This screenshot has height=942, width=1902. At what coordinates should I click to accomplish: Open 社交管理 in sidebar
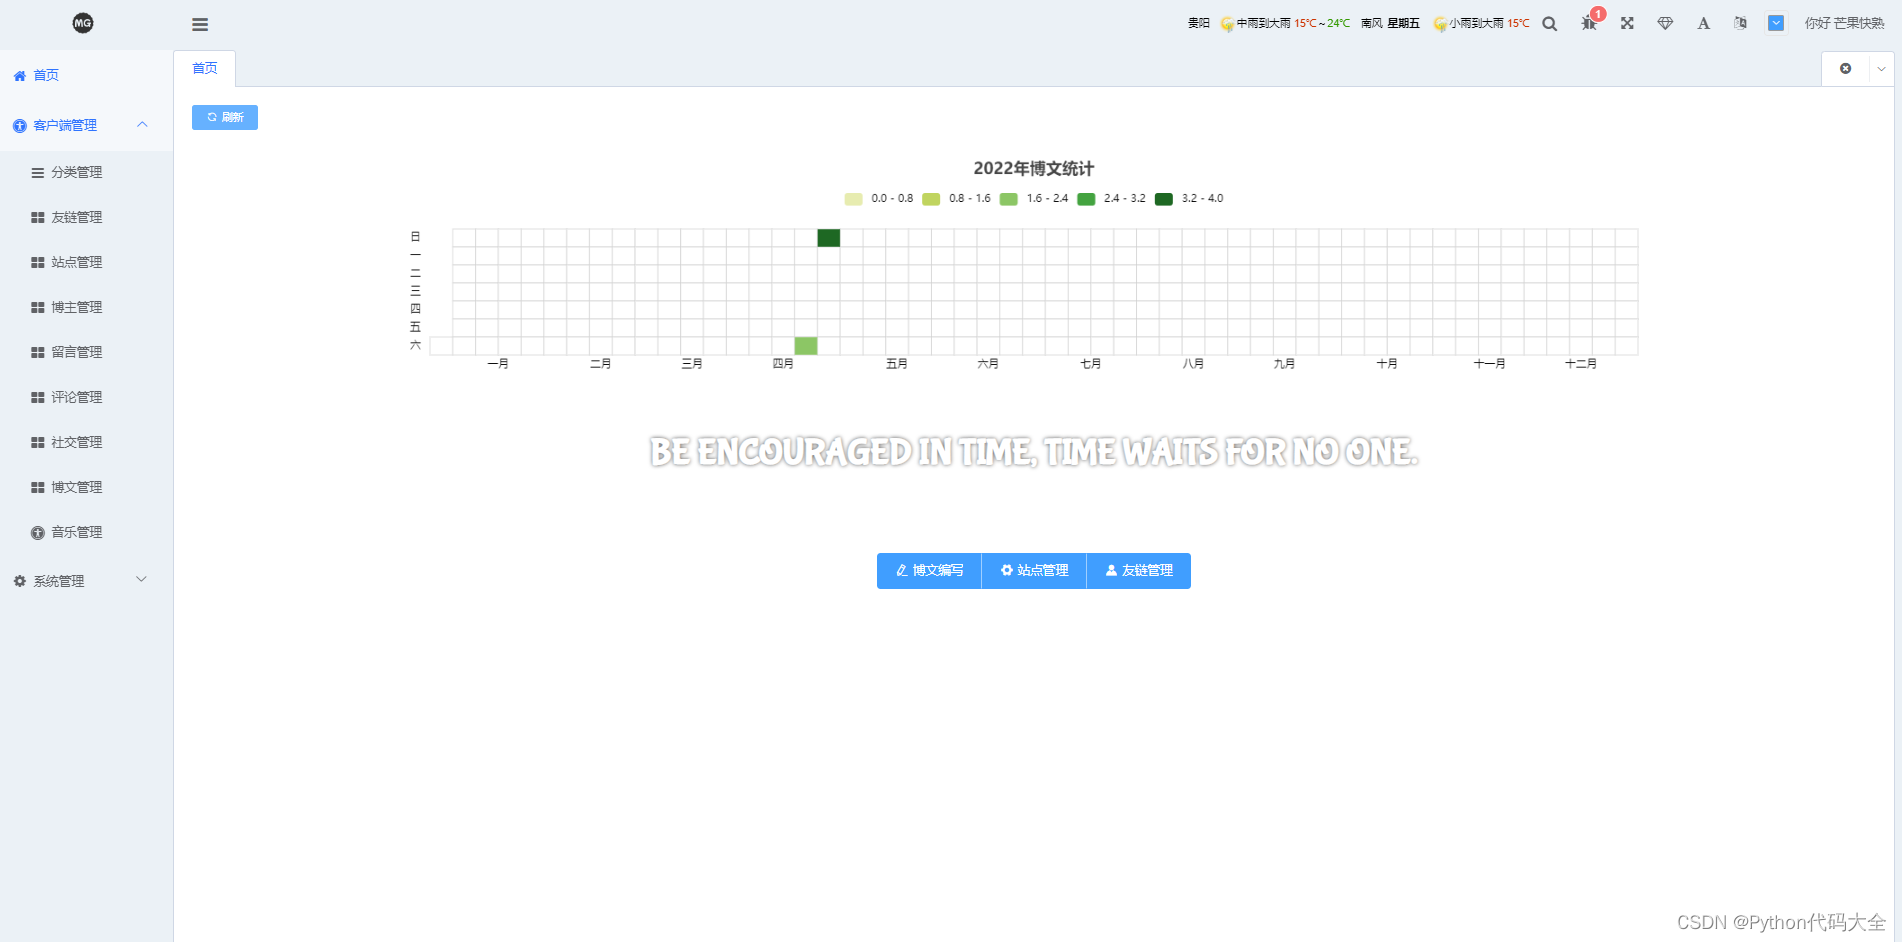(86, 442)
